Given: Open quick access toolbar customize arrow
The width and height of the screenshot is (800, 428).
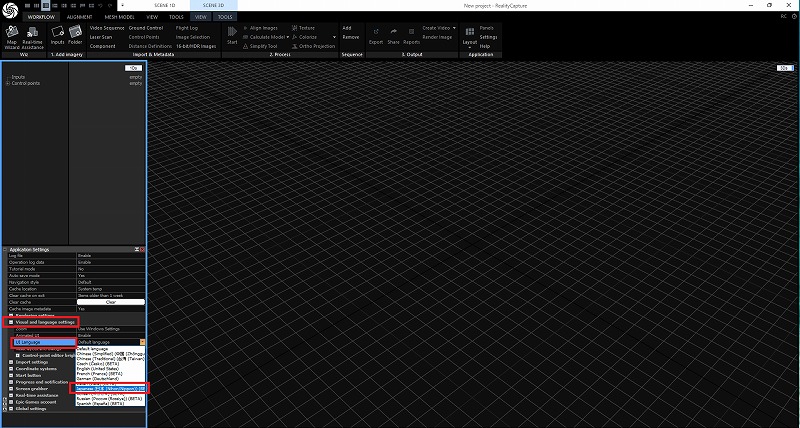Looking at the screenshot, I should 122,5.
